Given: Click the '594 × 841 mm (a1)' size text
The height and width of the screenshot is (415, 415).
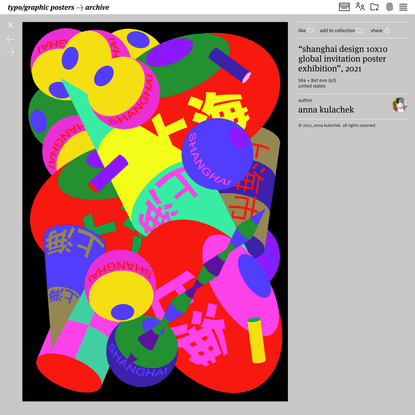Looking at the screenshot, I should [x=317, y=80].
